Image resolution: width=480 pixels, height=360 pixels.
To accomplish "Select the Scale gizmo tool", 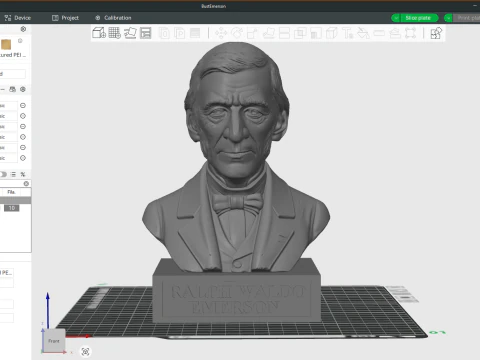I will point(252,33).
